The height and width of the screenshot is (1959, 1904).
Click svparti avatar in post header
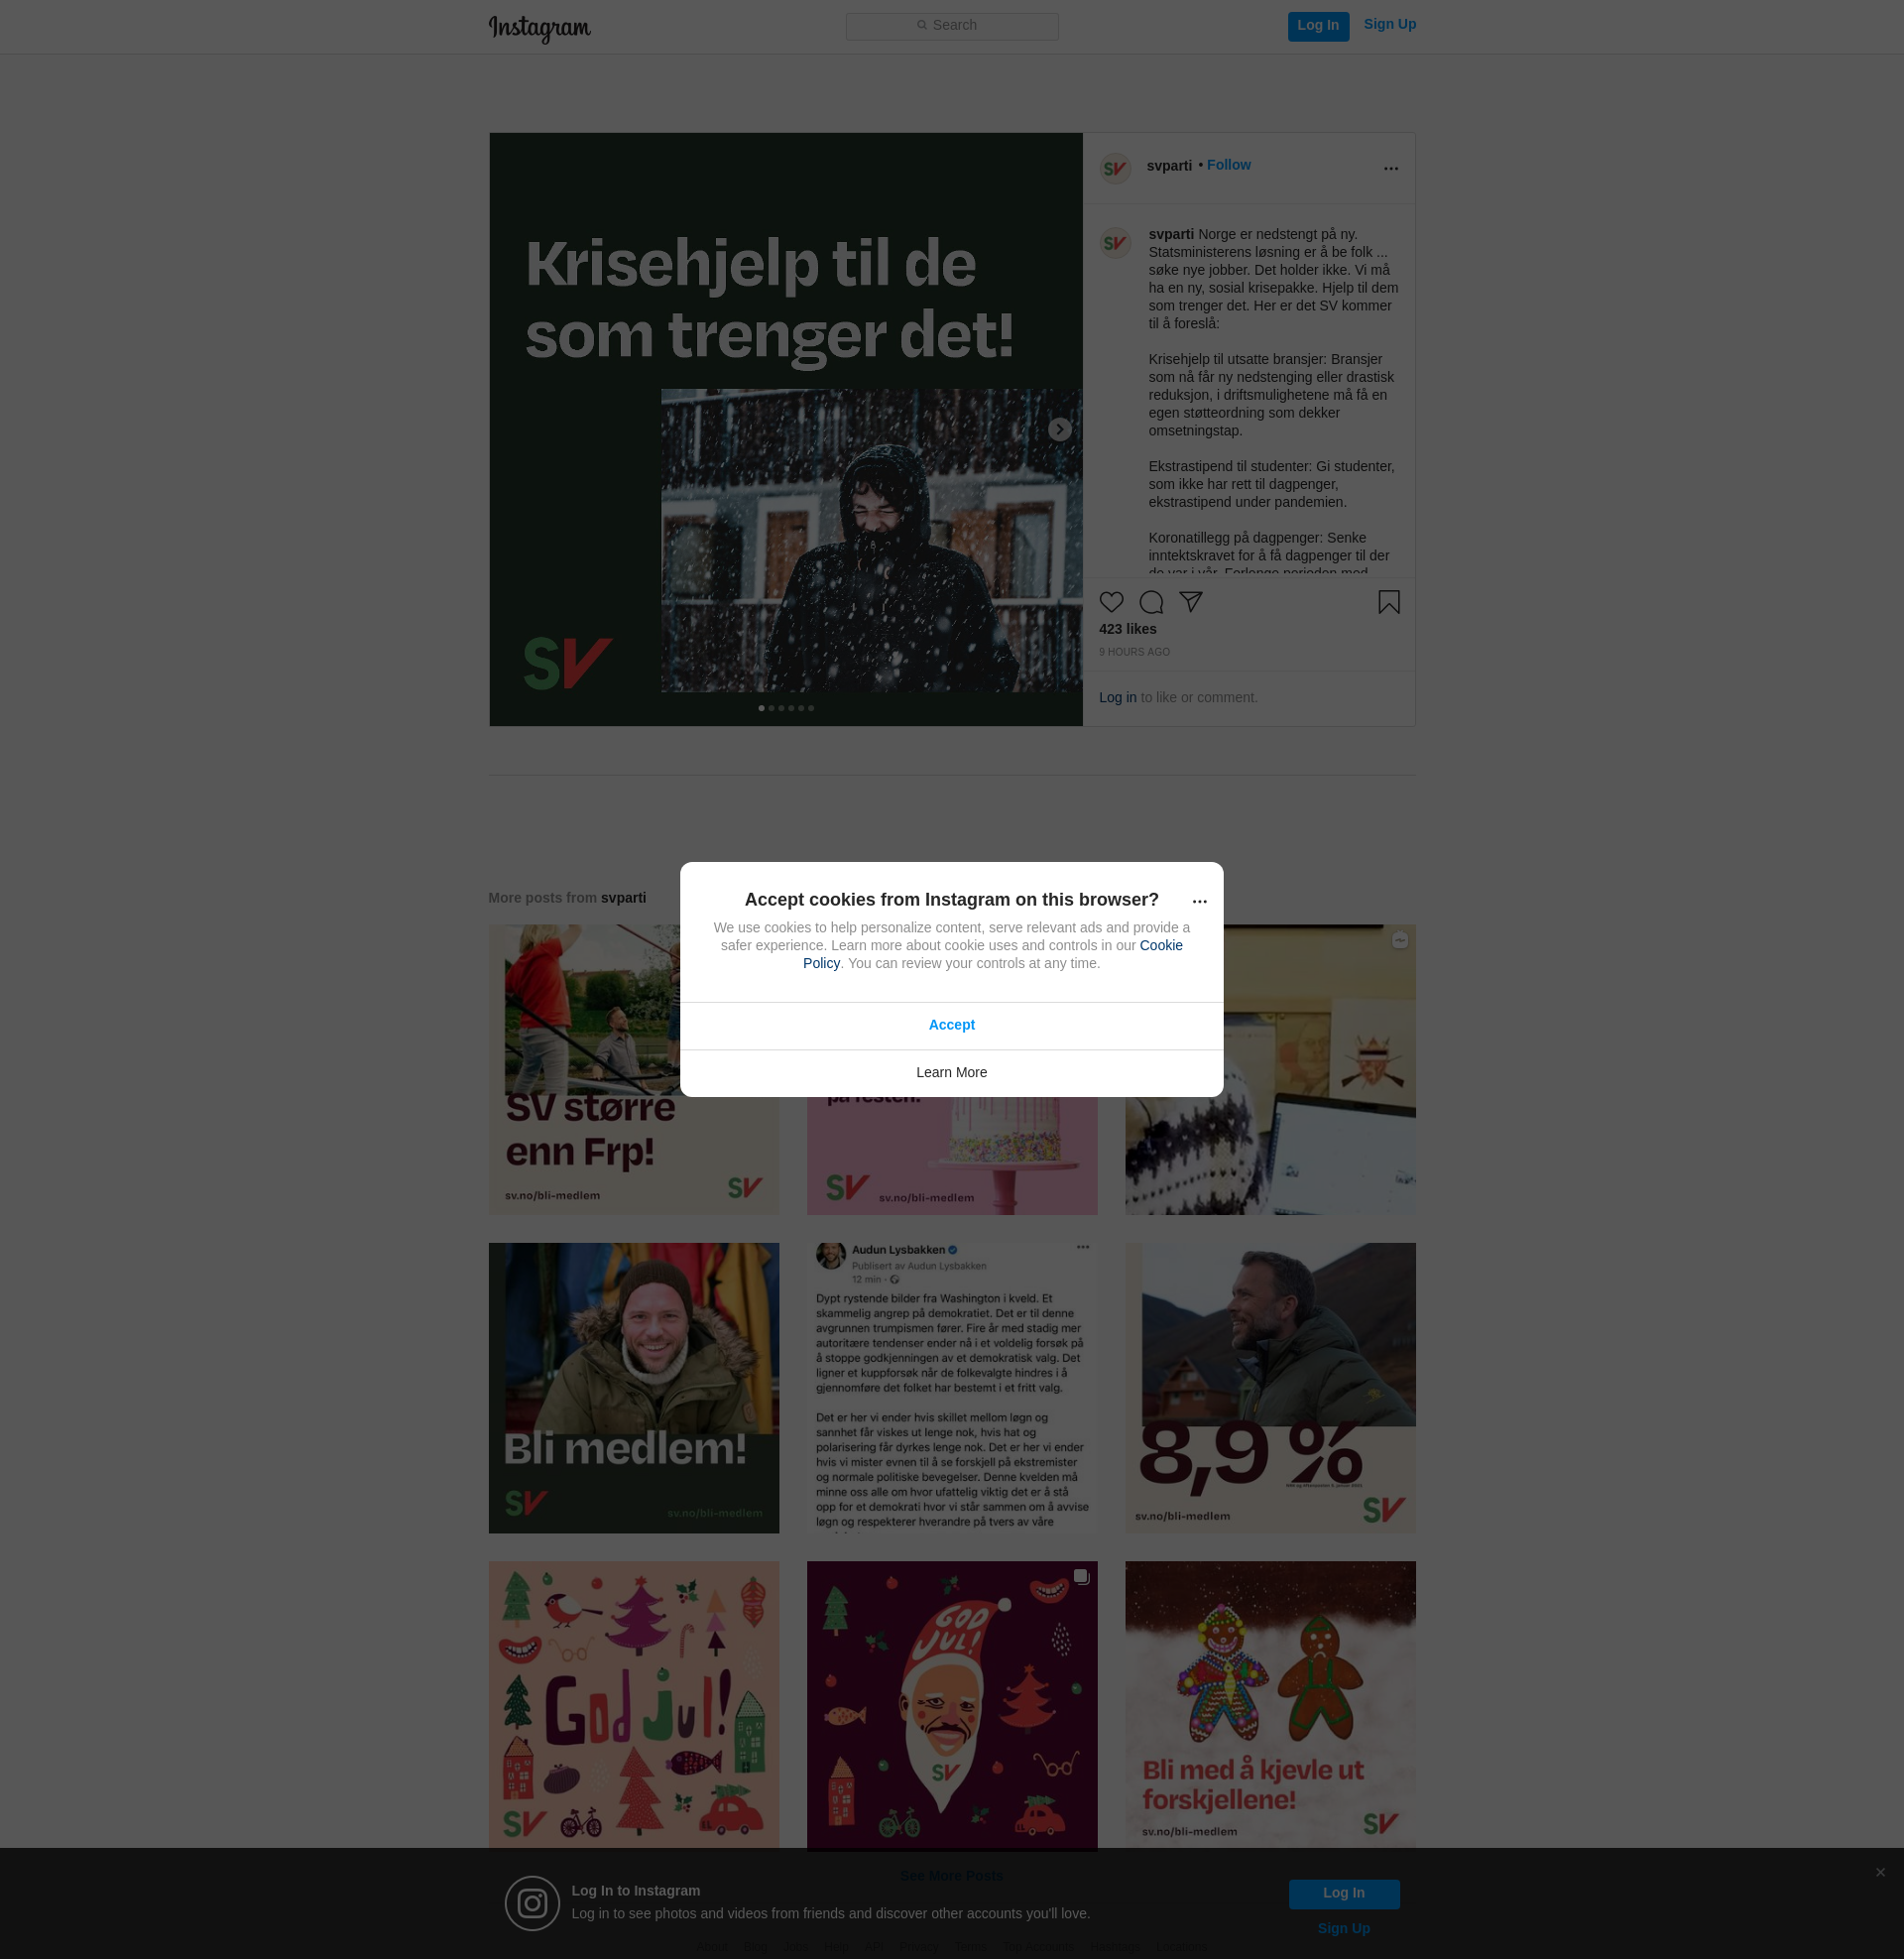[x=1115, y=168]
